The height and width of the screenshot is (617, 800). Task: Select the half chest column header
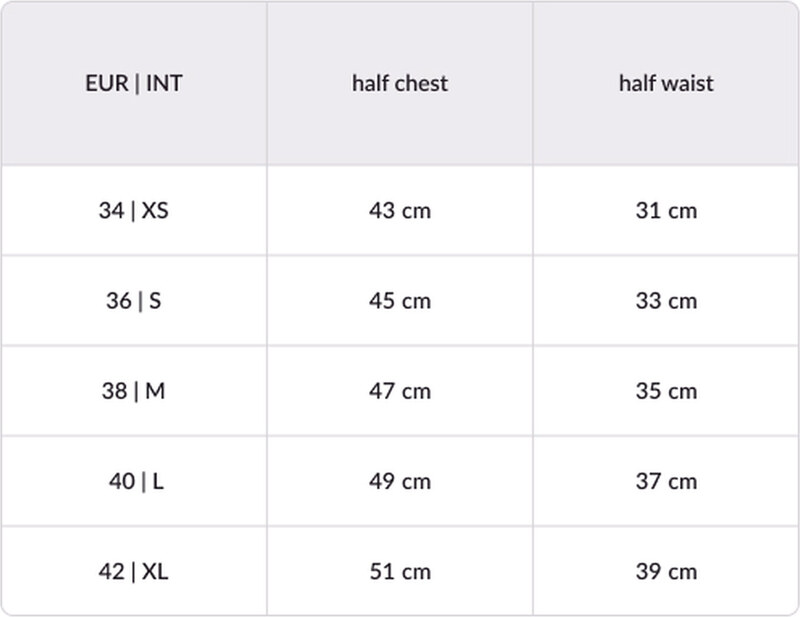click(x=400, y=83)
